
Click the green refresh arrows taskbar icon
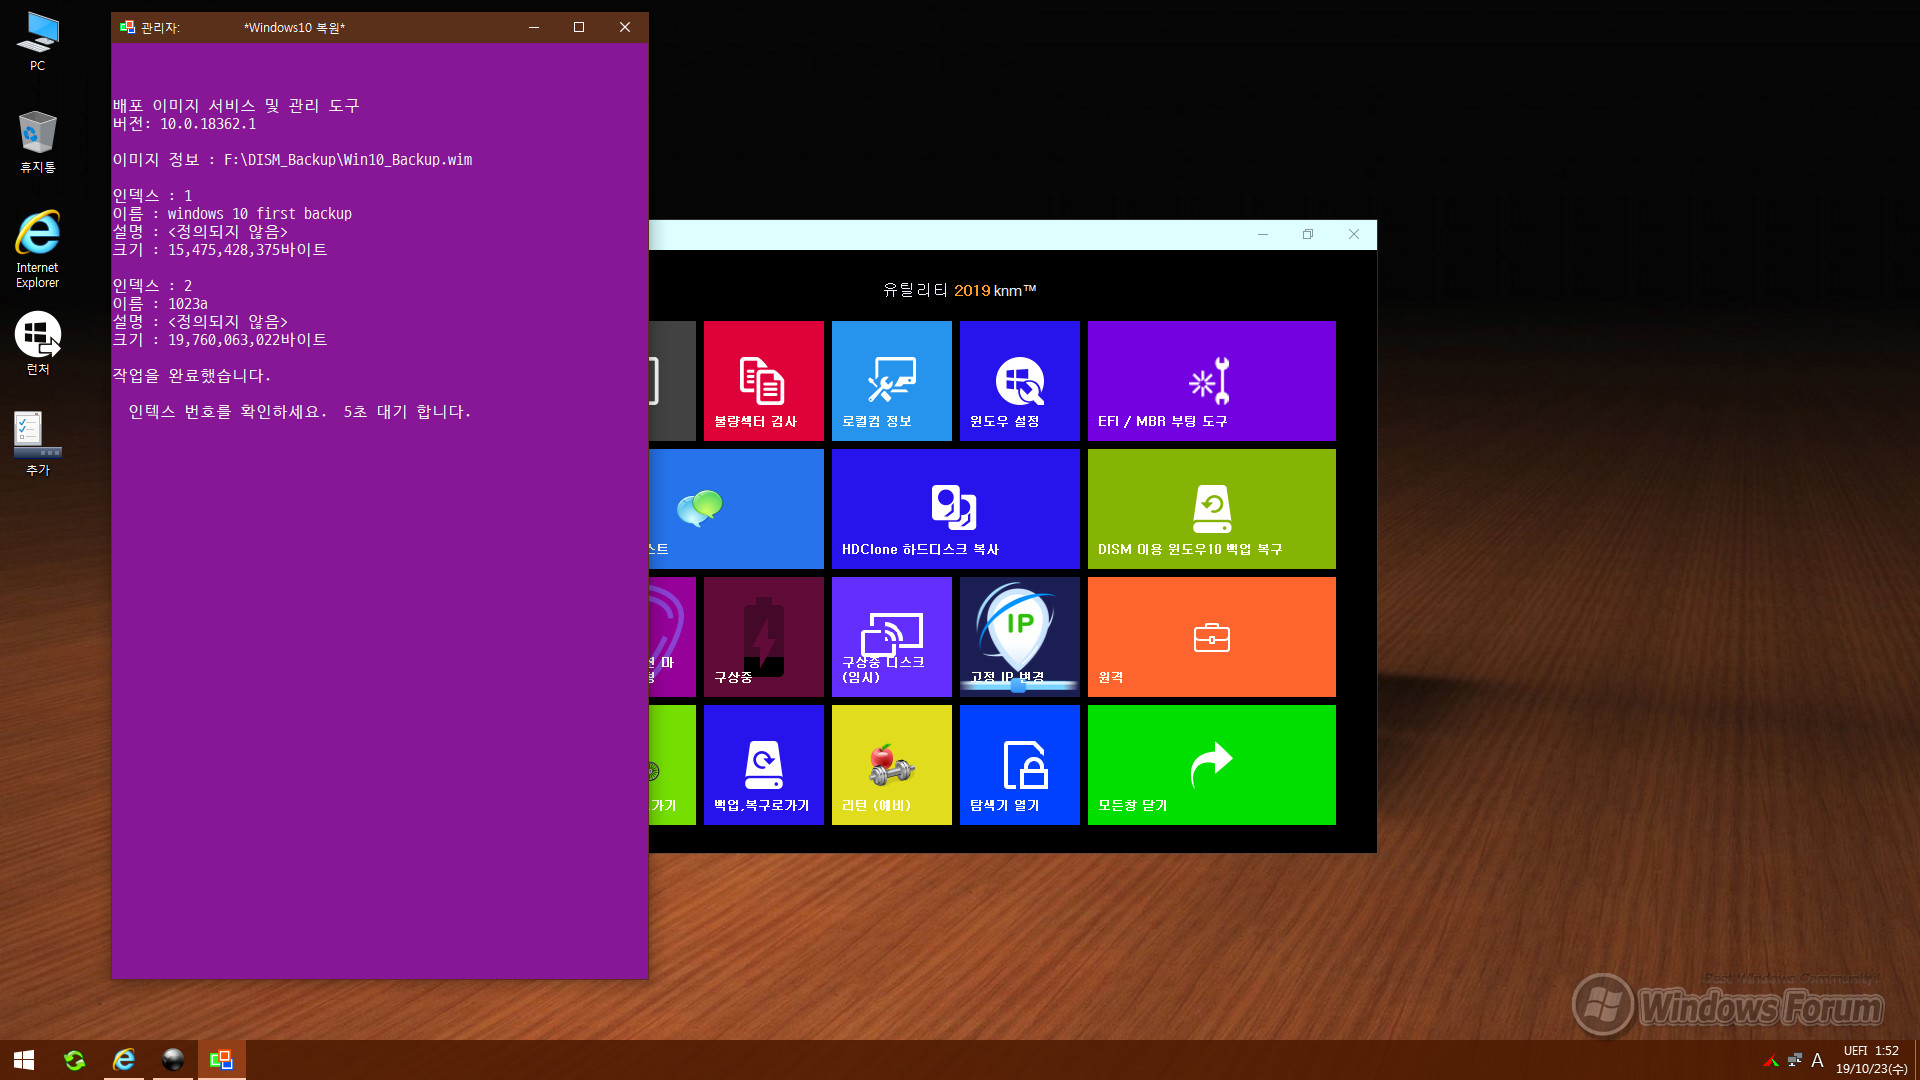(x=74, y=1060)
